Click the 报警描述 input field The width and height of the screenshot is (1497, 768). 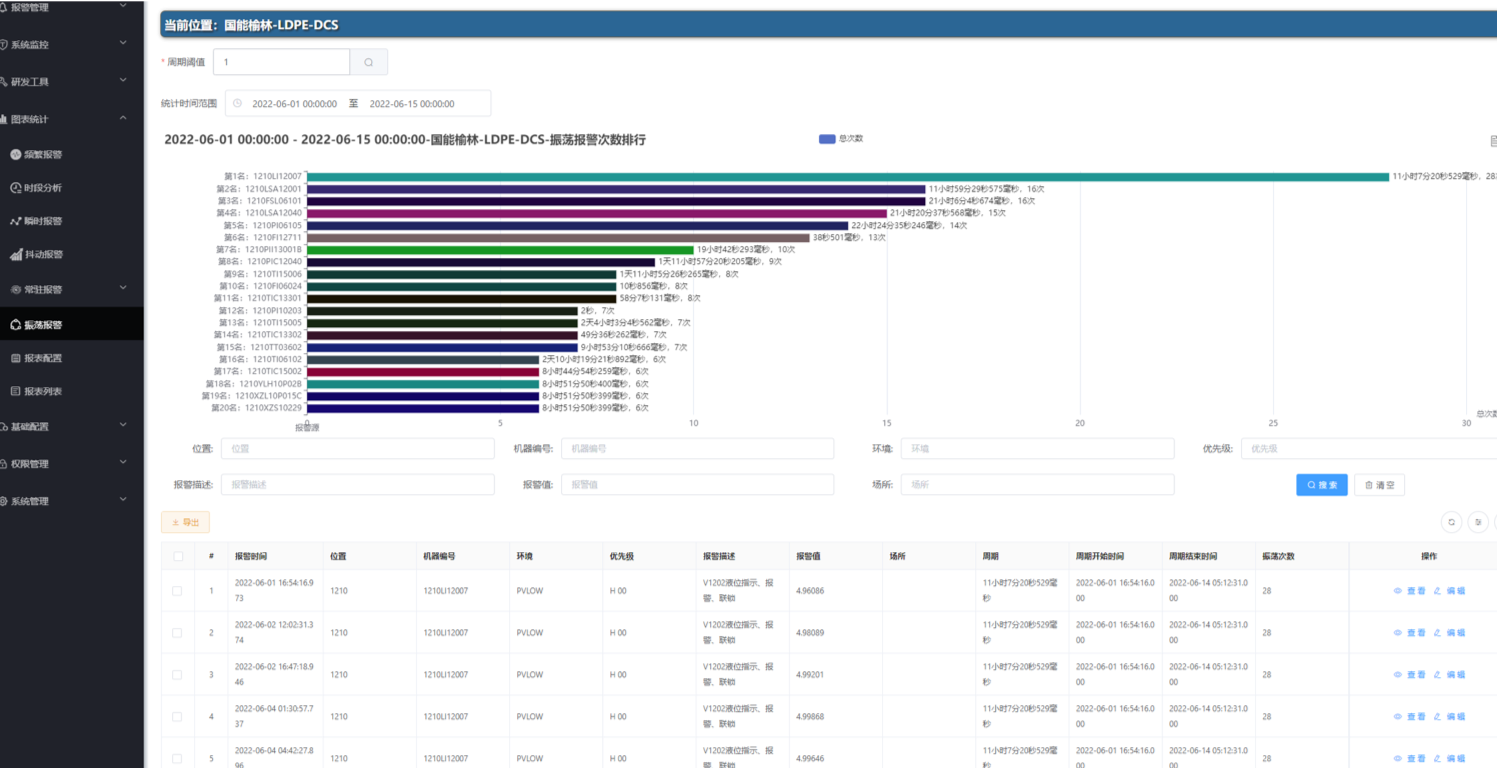click(x=357, y=485)
